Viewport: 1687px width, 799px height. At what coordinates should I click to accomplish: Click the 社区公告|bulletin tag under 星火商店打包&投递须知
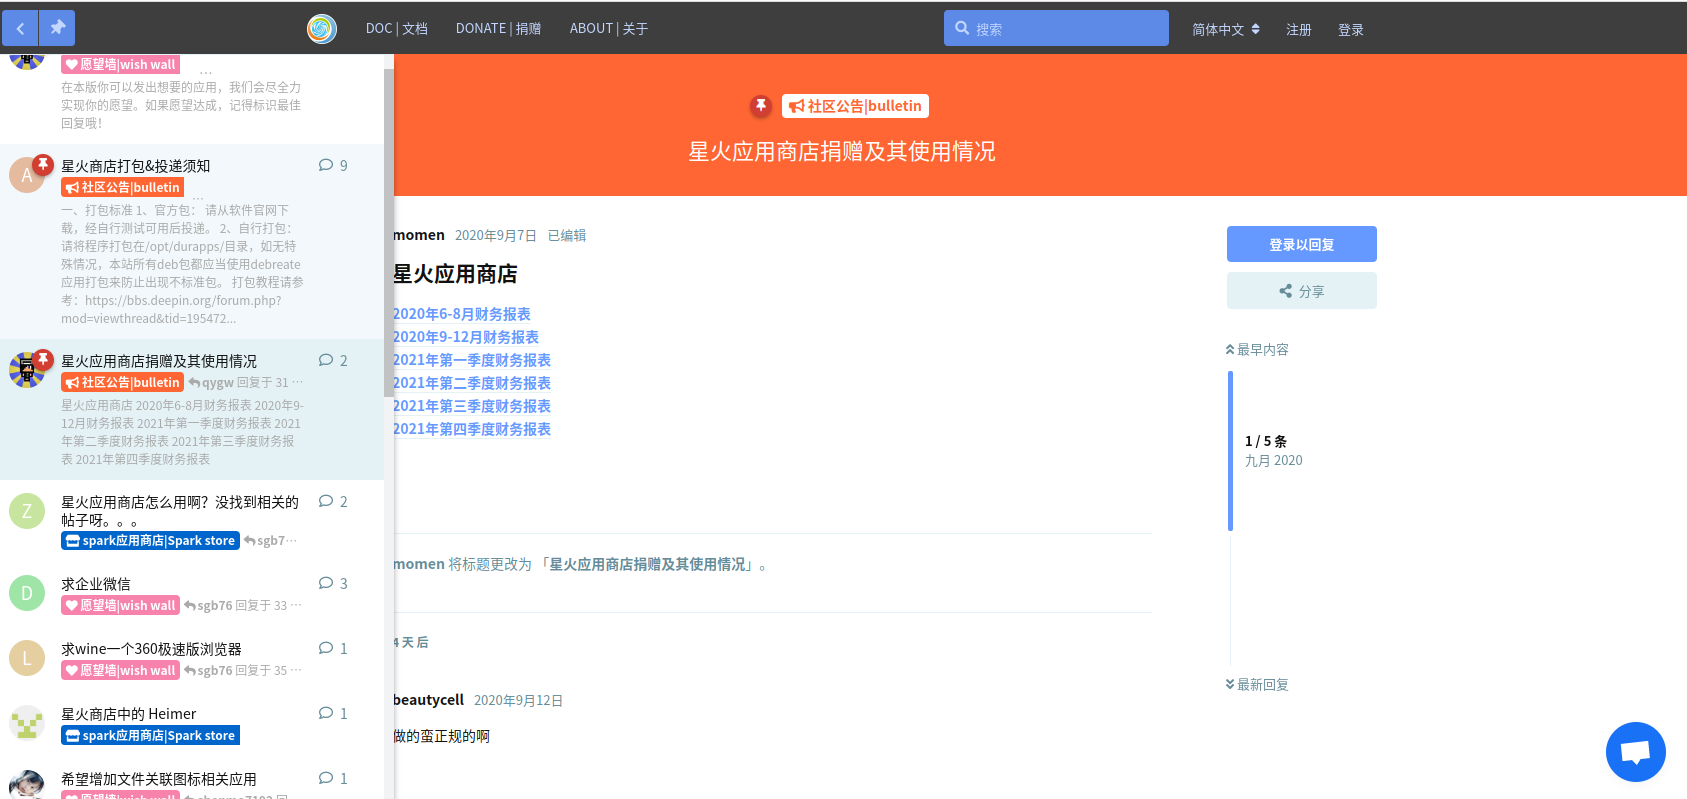point(123,188)
